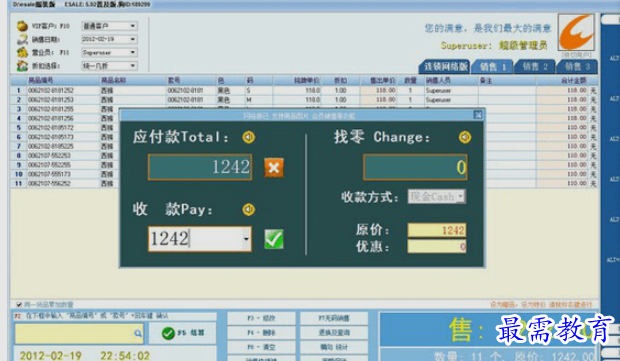Screen dimensions: 620x361
Task: Click the VIP客户 gold icon
Action: pos(22,26)
